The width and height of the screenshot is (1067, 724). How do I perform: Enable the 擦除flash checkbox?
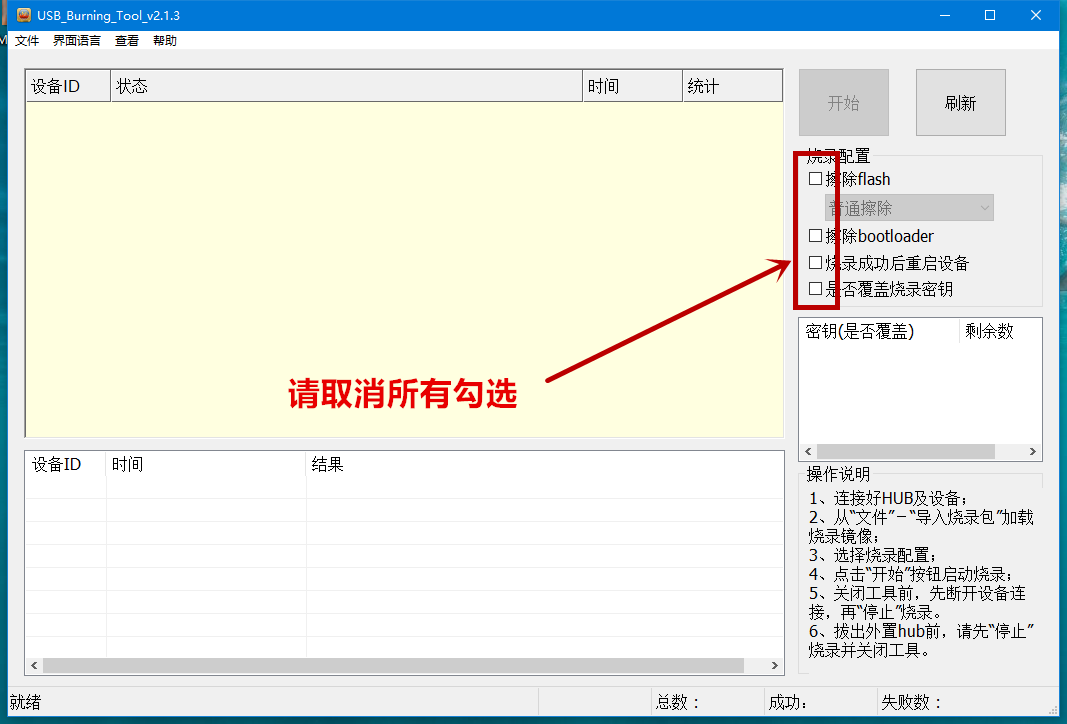815,178
